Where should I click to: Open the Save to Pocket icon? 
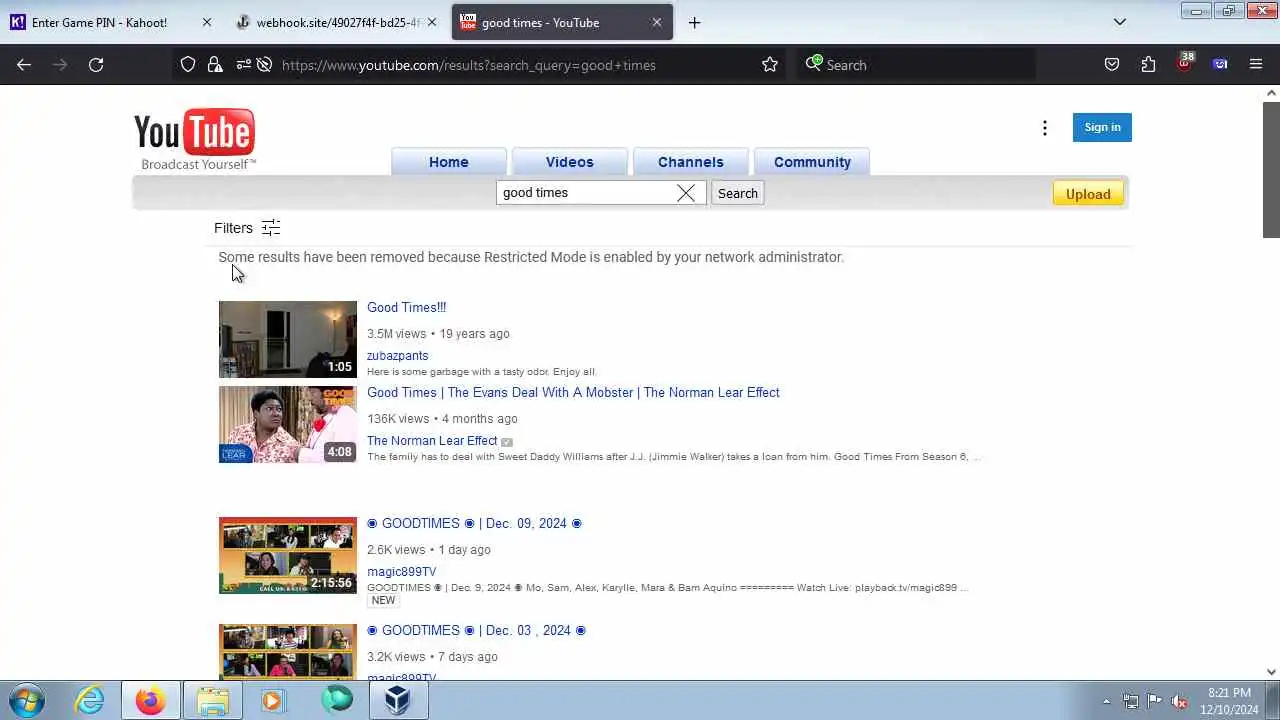pyautogui.click(x=1112, y=65)
